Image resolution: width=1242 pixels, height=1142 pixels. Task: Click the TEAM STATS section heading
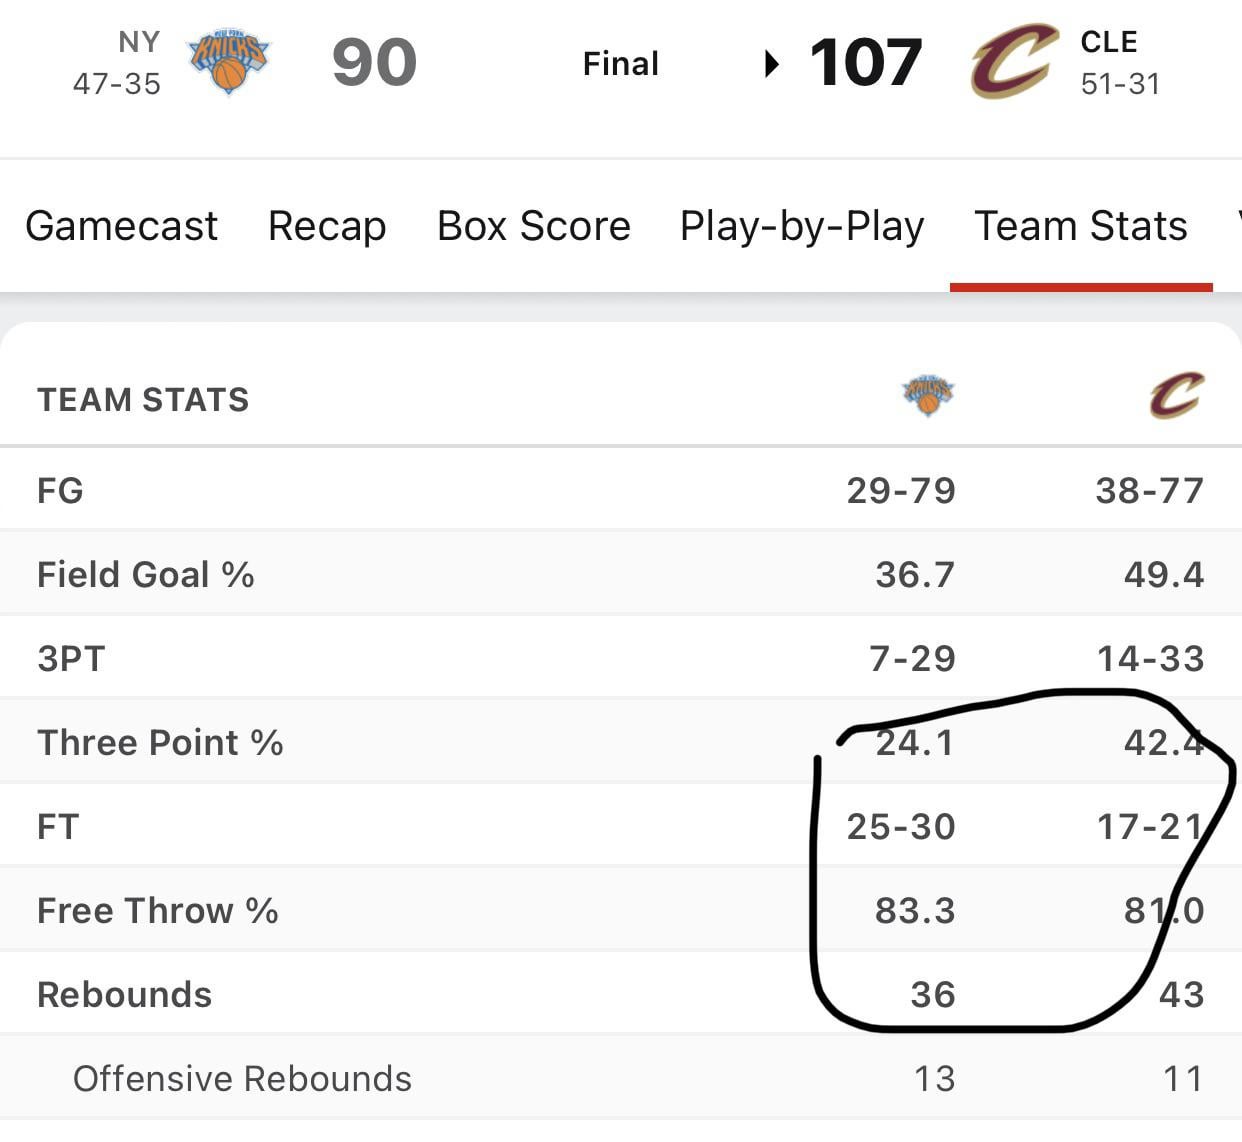coord(143,400)
